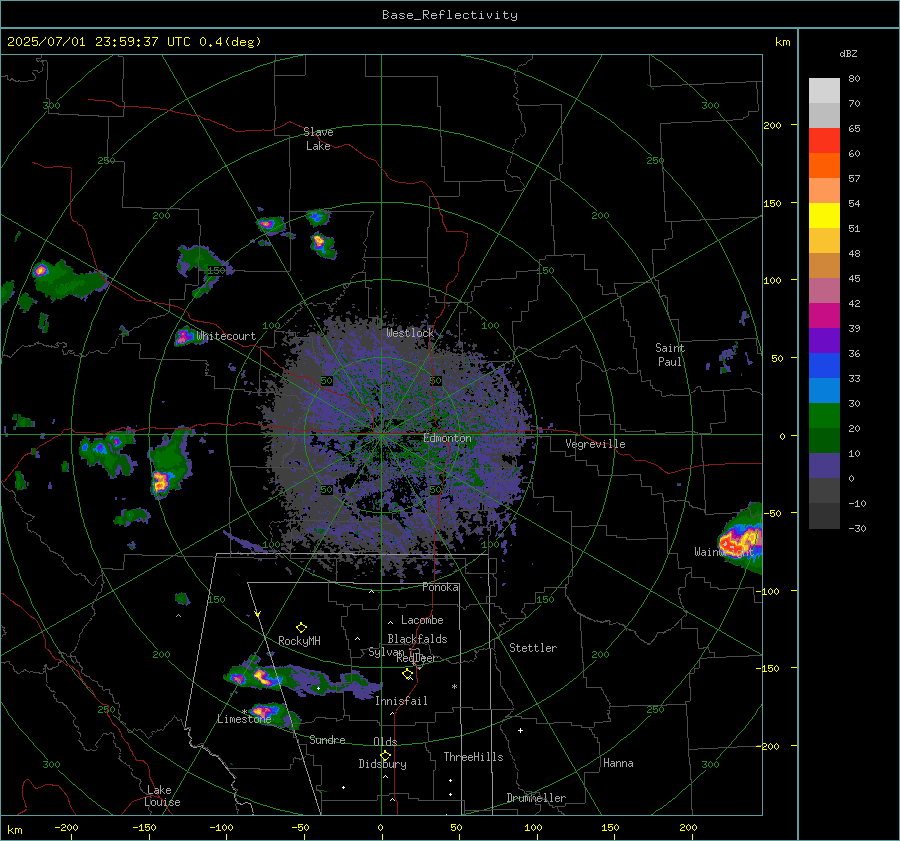
Task: Select the orange 57-60 dBZ legend swatch
Action: tap(824, 165)
